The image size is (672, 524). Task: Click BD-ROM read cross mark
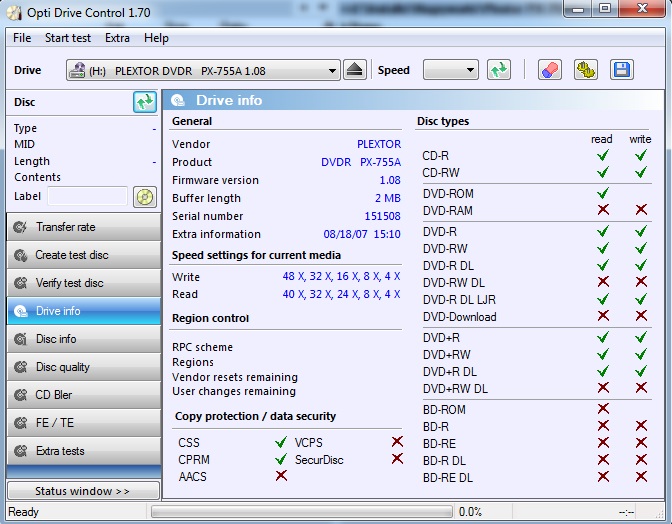coord(603,409)
